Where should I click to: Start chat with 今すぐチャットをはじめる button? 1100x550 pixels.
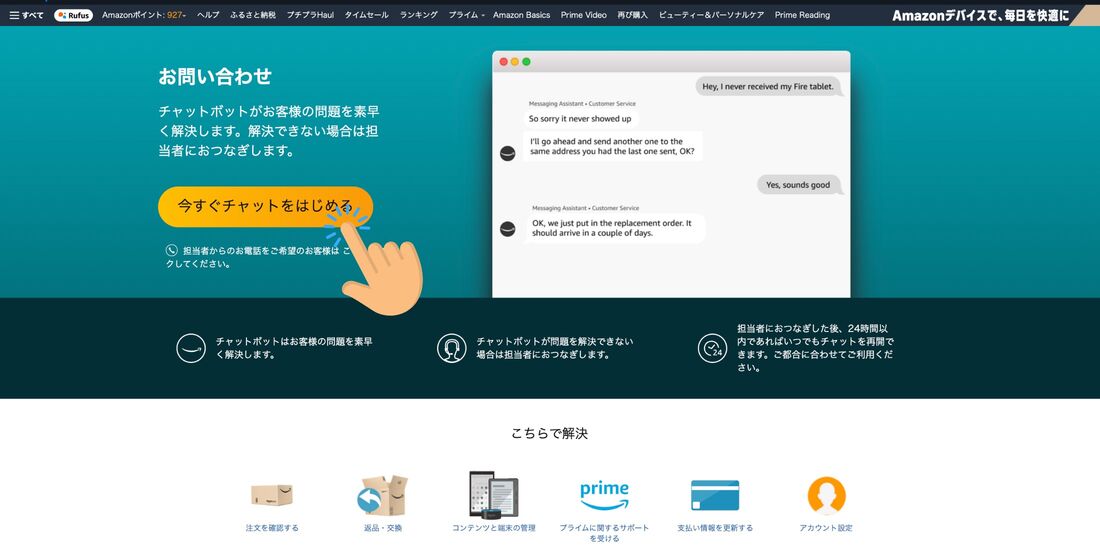(265, 206)
